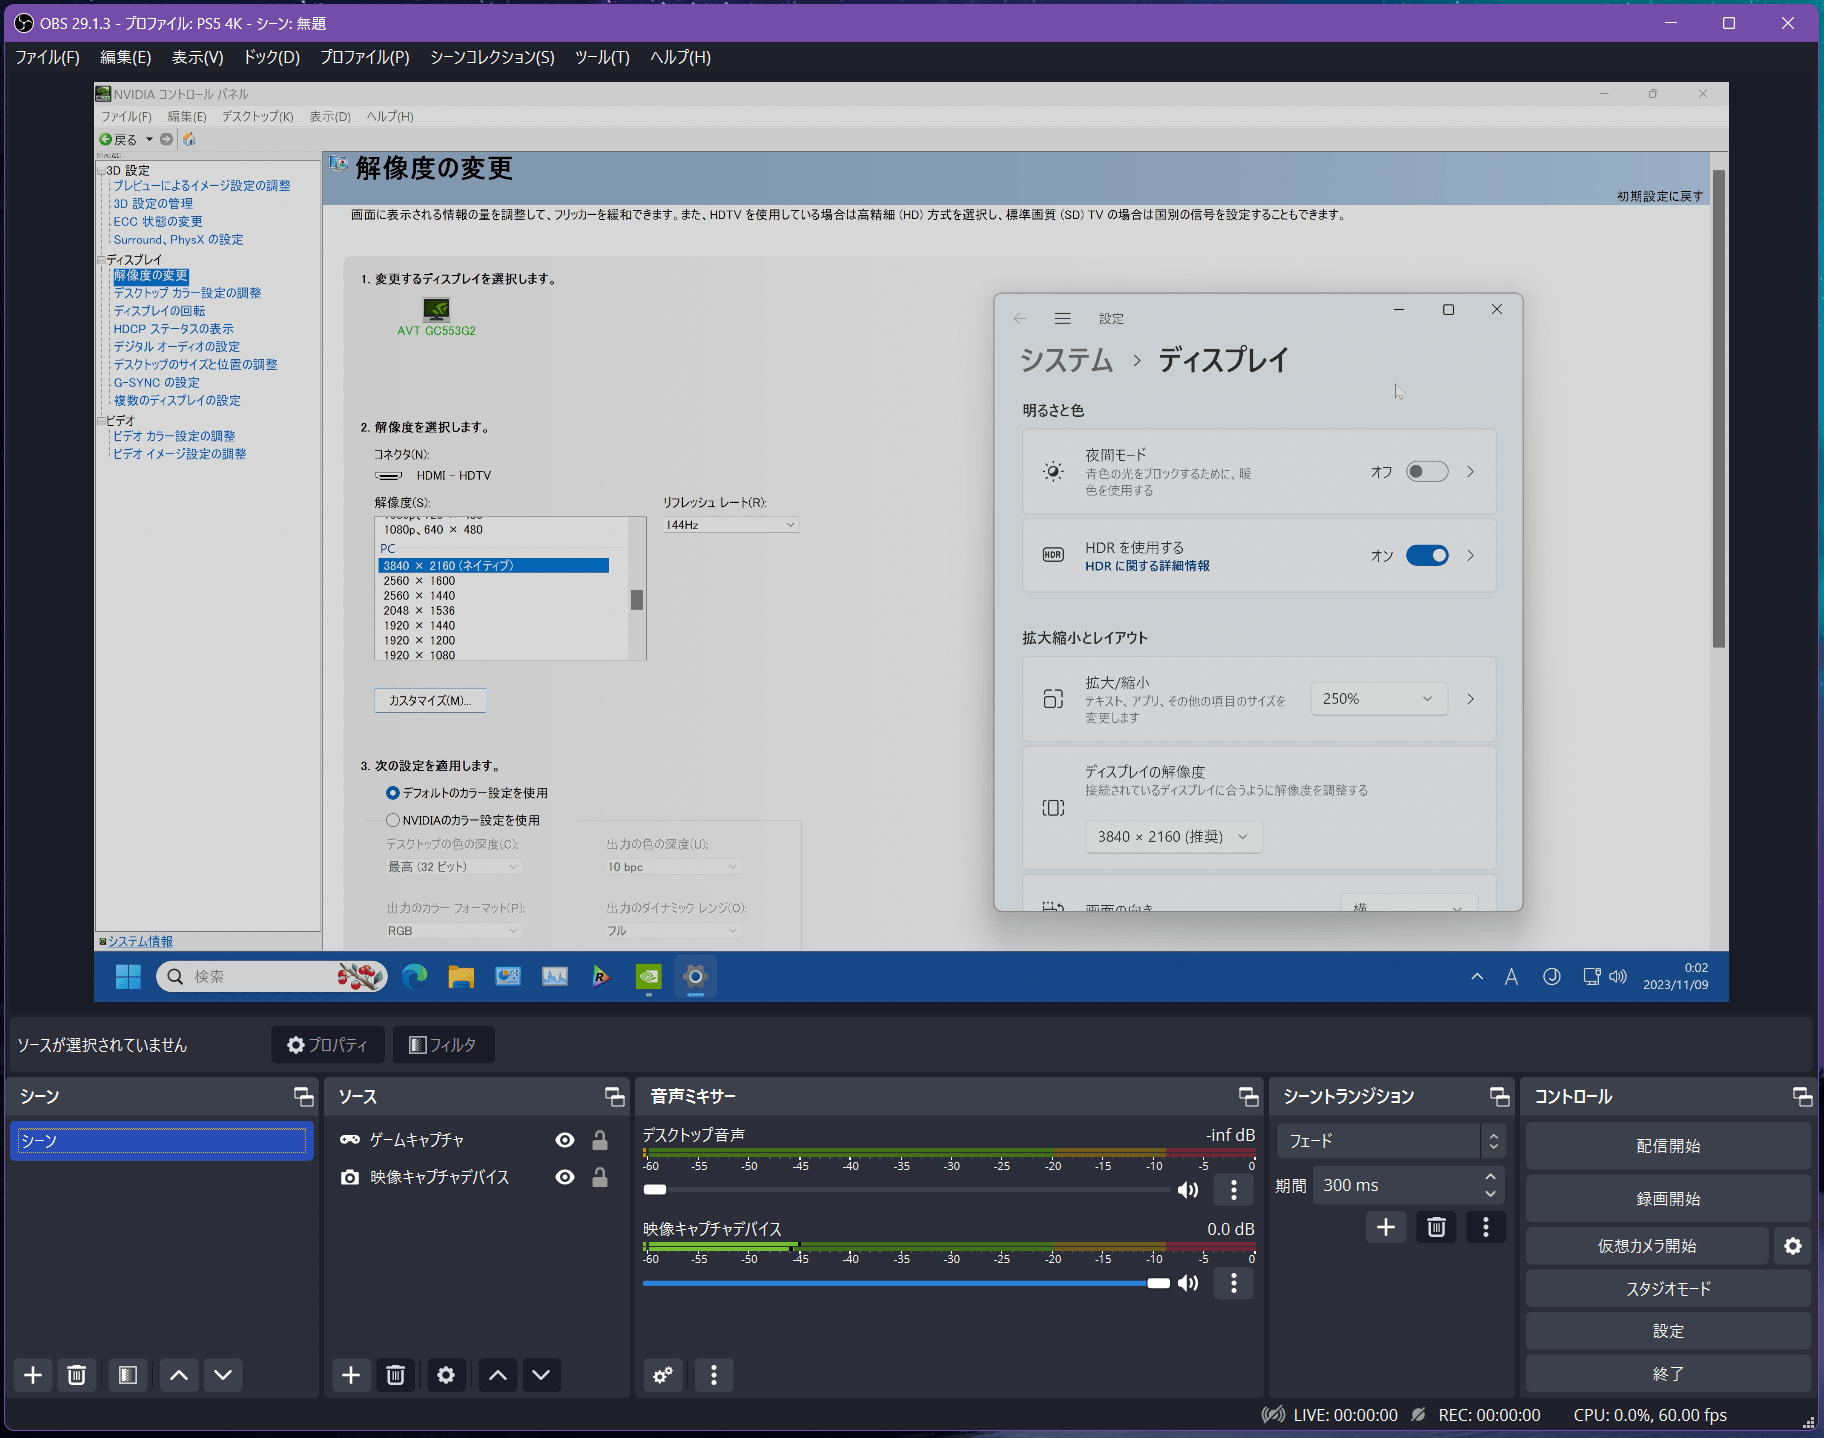Viewport: 1824px width, 1438px height.
Task: Move scene up arrow in Scenes panel
Action: click(x=179, y=1375)
